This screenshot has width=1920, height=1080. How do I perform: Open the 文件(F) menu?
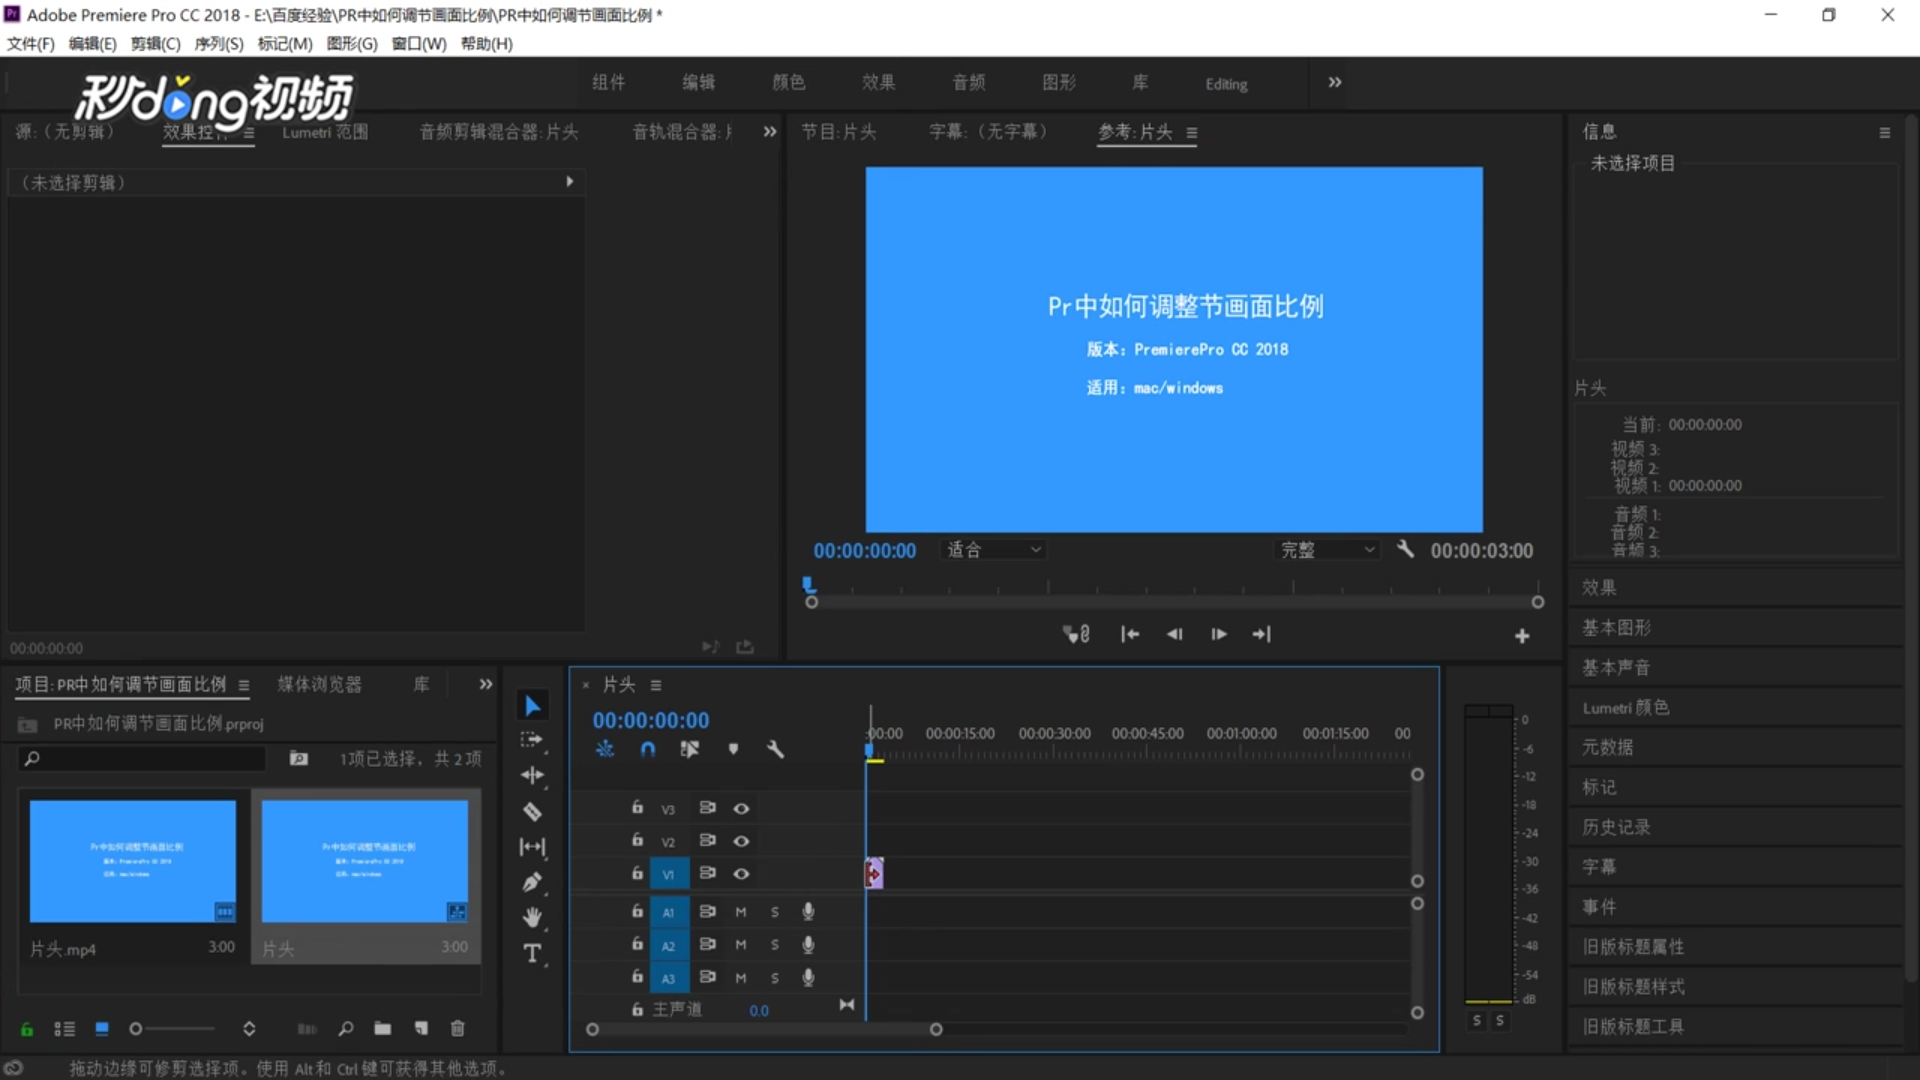[31, 44]
